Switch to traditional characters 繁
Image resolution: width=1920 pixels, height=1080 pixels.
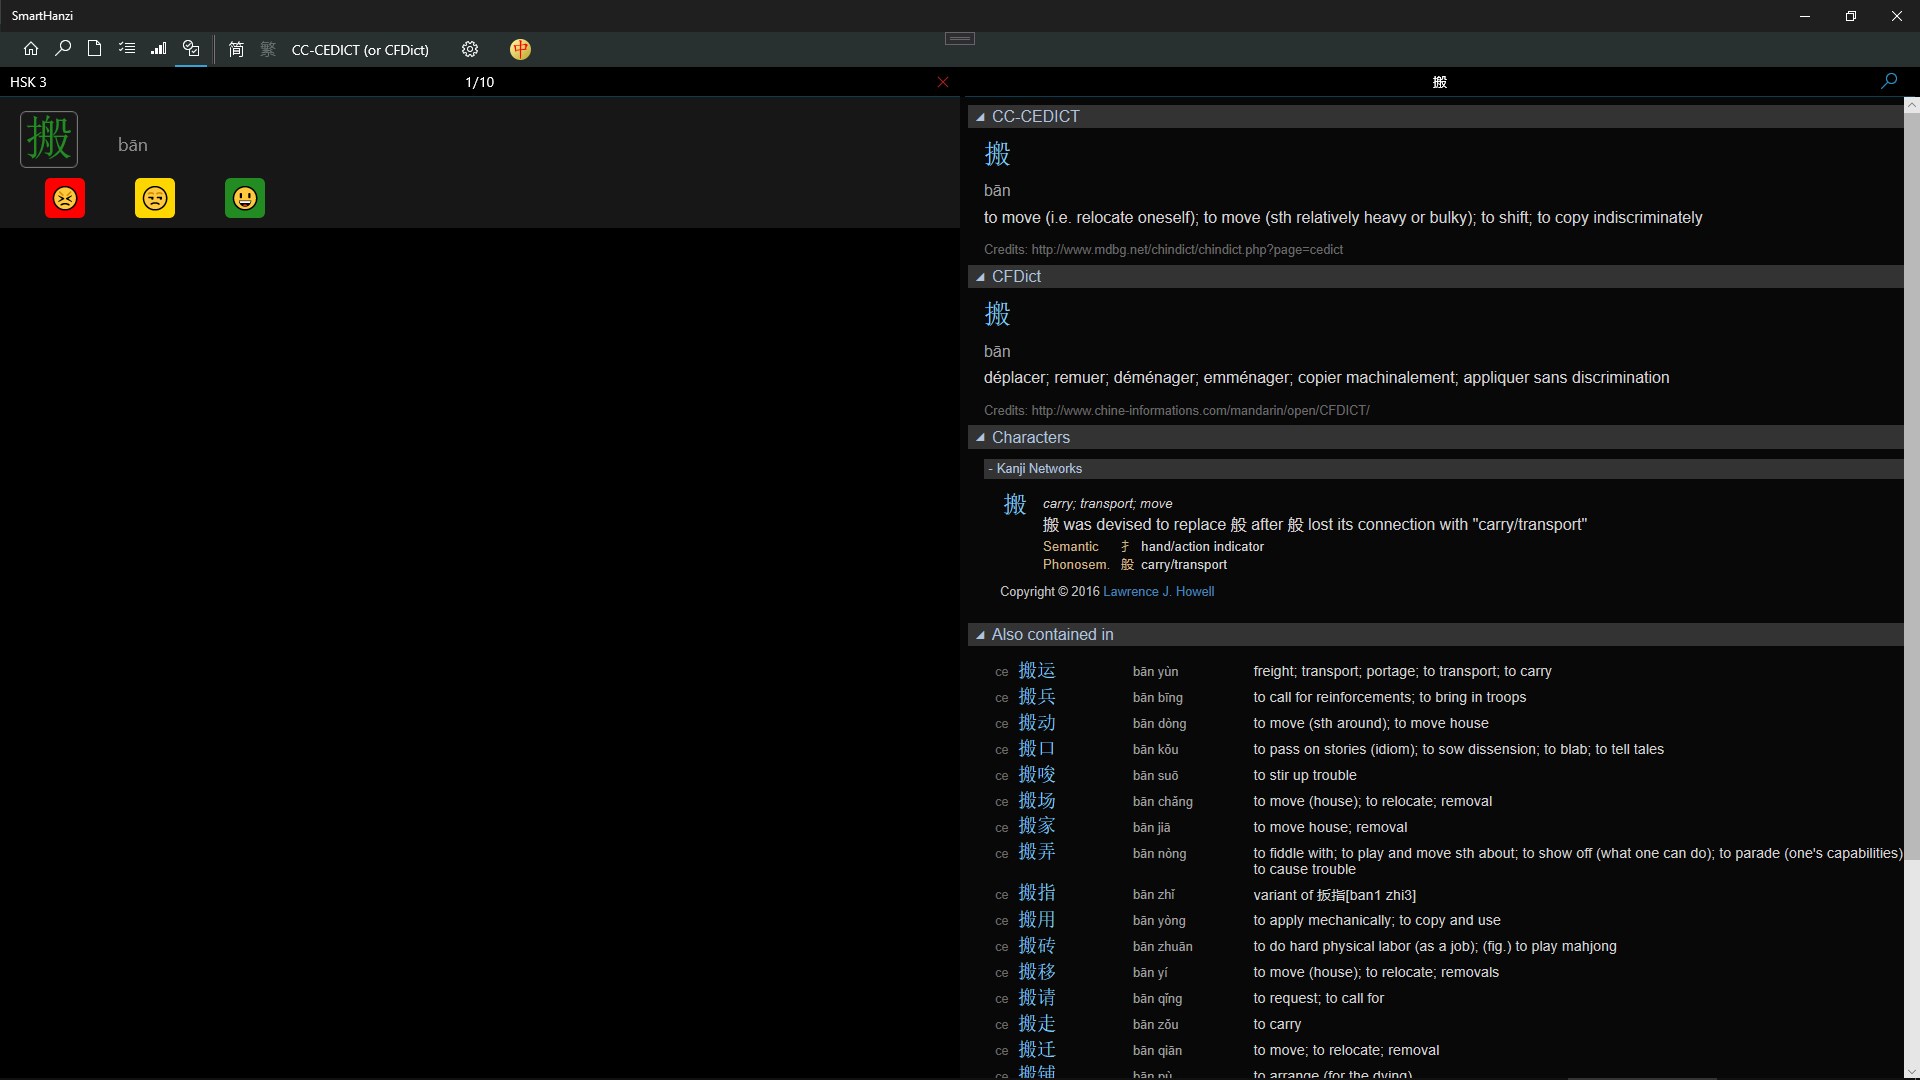[x=268, y=49]
